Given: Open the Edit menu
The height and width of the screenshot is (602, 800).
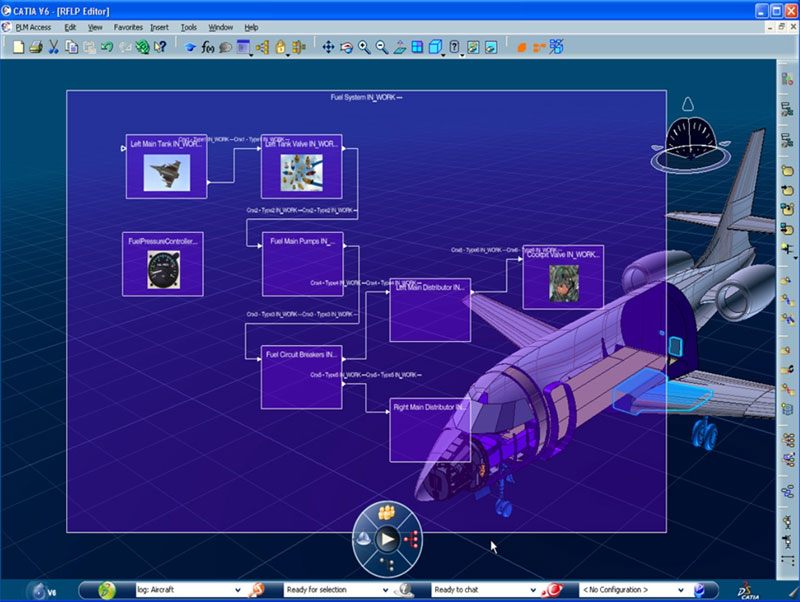Looking at the screenshot, I should (x=70, y=28).
